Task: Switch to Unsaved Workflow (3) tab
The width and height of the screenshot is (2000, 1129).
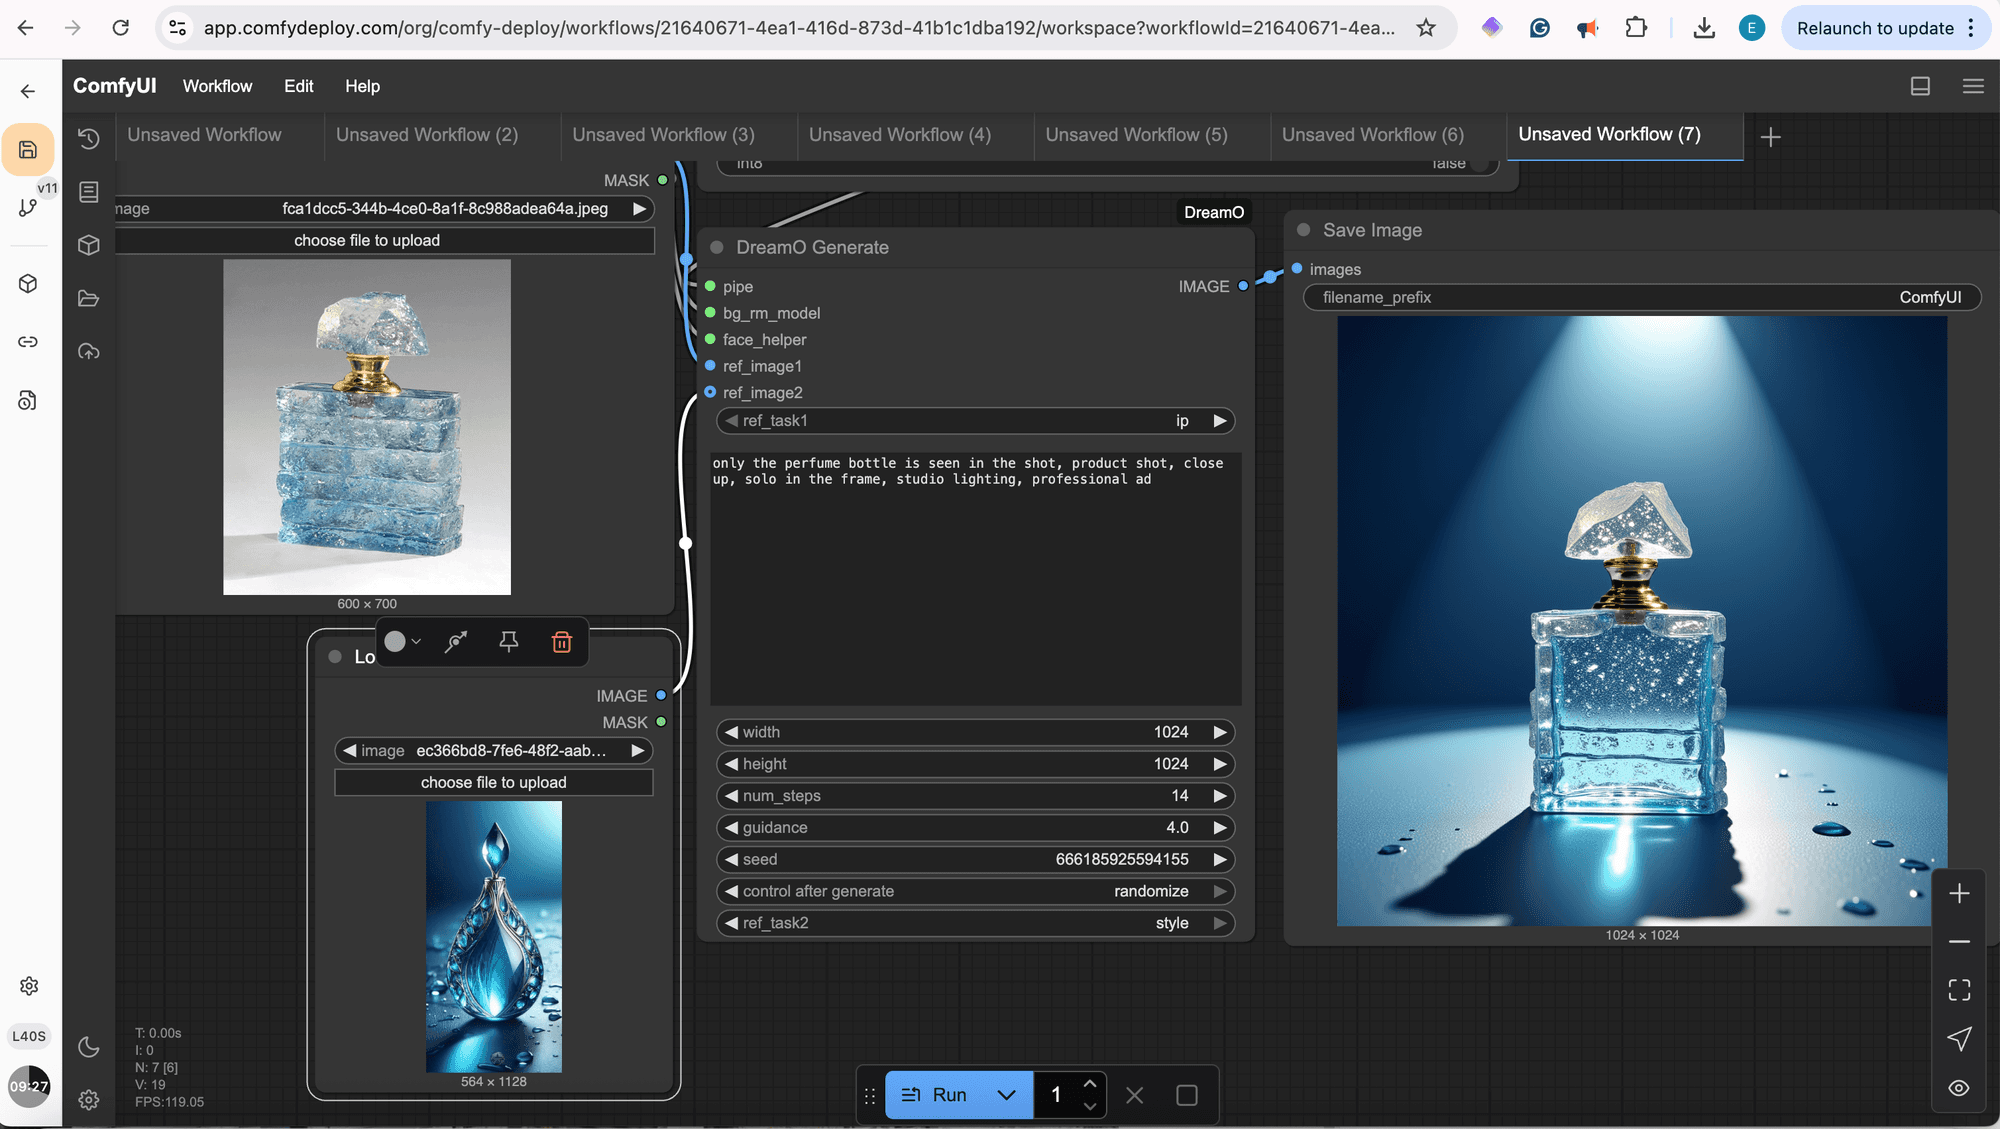Action: (663, 135)
